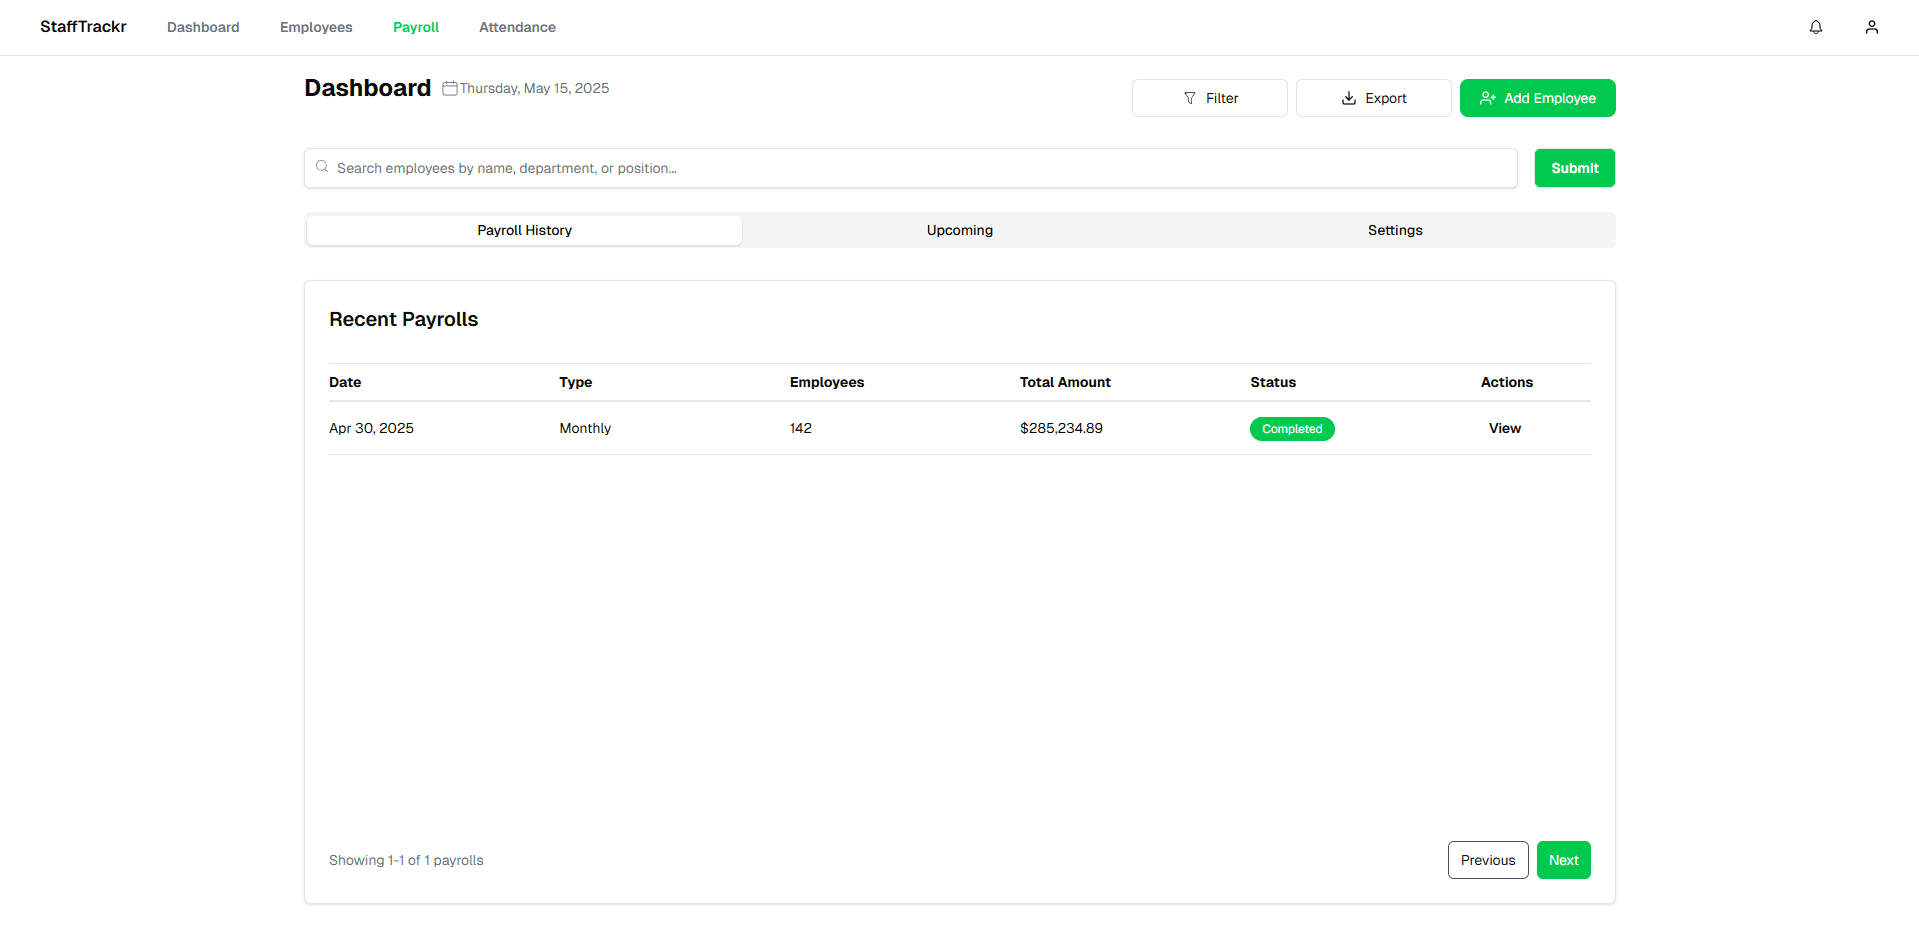Click the search magnifier icon
Viewport: 1919px width, 949px height.
tap(322, 167)
